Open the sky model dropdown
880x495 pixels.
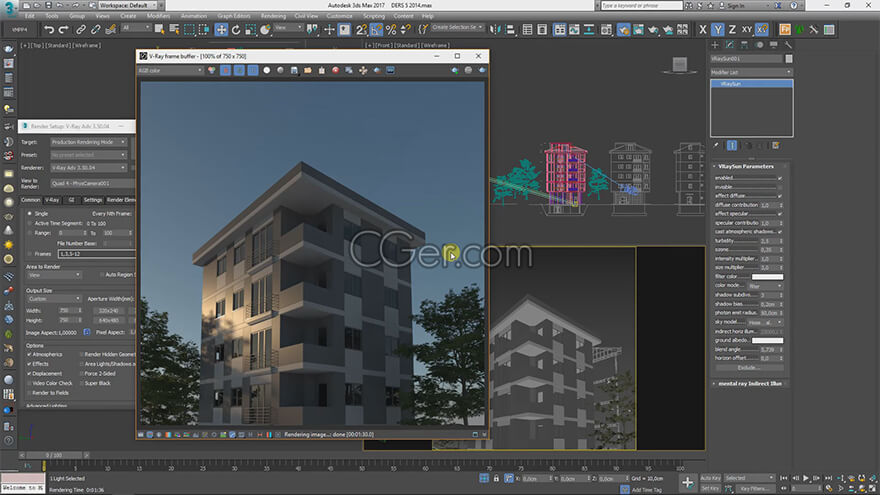tap(764, 323)
